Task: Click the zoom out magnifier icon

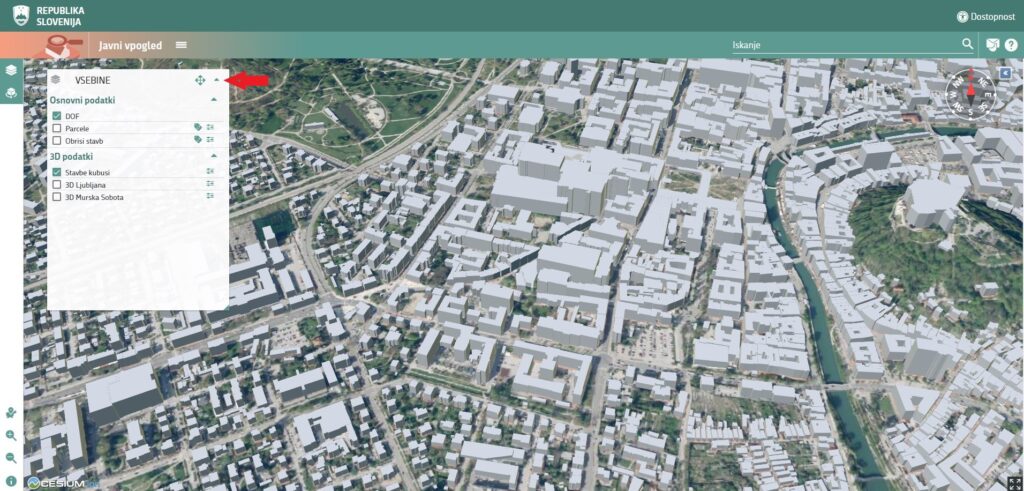Action: (x=11, y=457)
